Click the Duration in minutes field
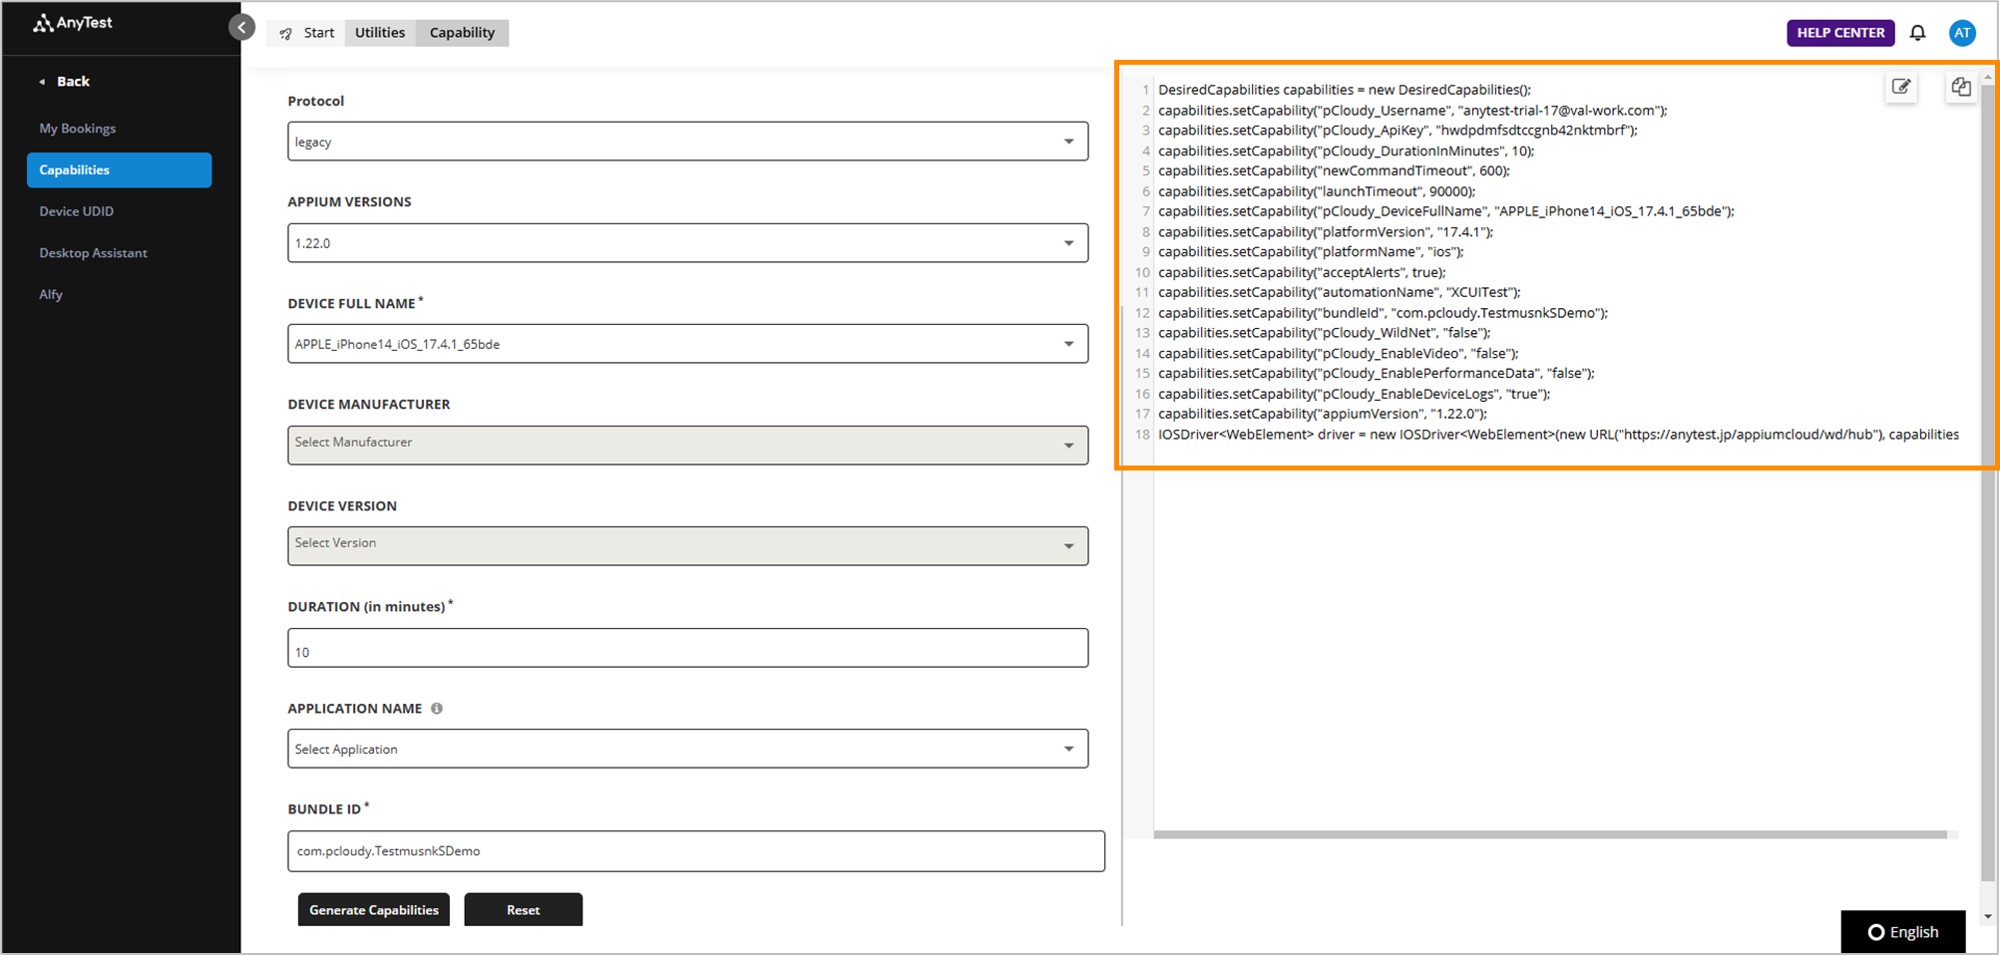 [x=688, y=648]
